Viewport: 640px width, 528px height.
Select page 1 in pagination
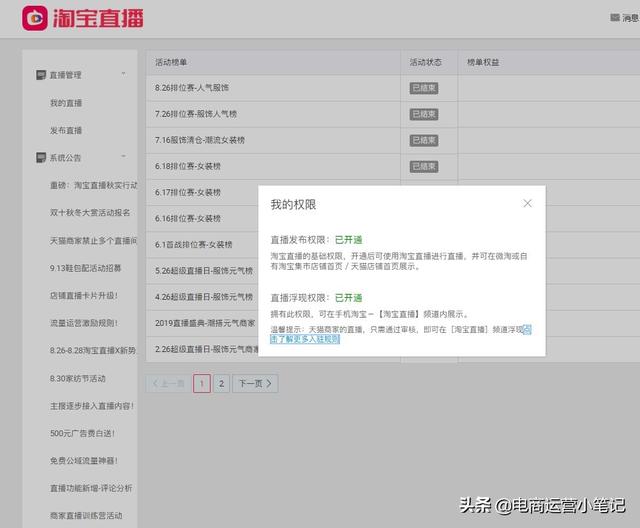click(x=201, y=383)
